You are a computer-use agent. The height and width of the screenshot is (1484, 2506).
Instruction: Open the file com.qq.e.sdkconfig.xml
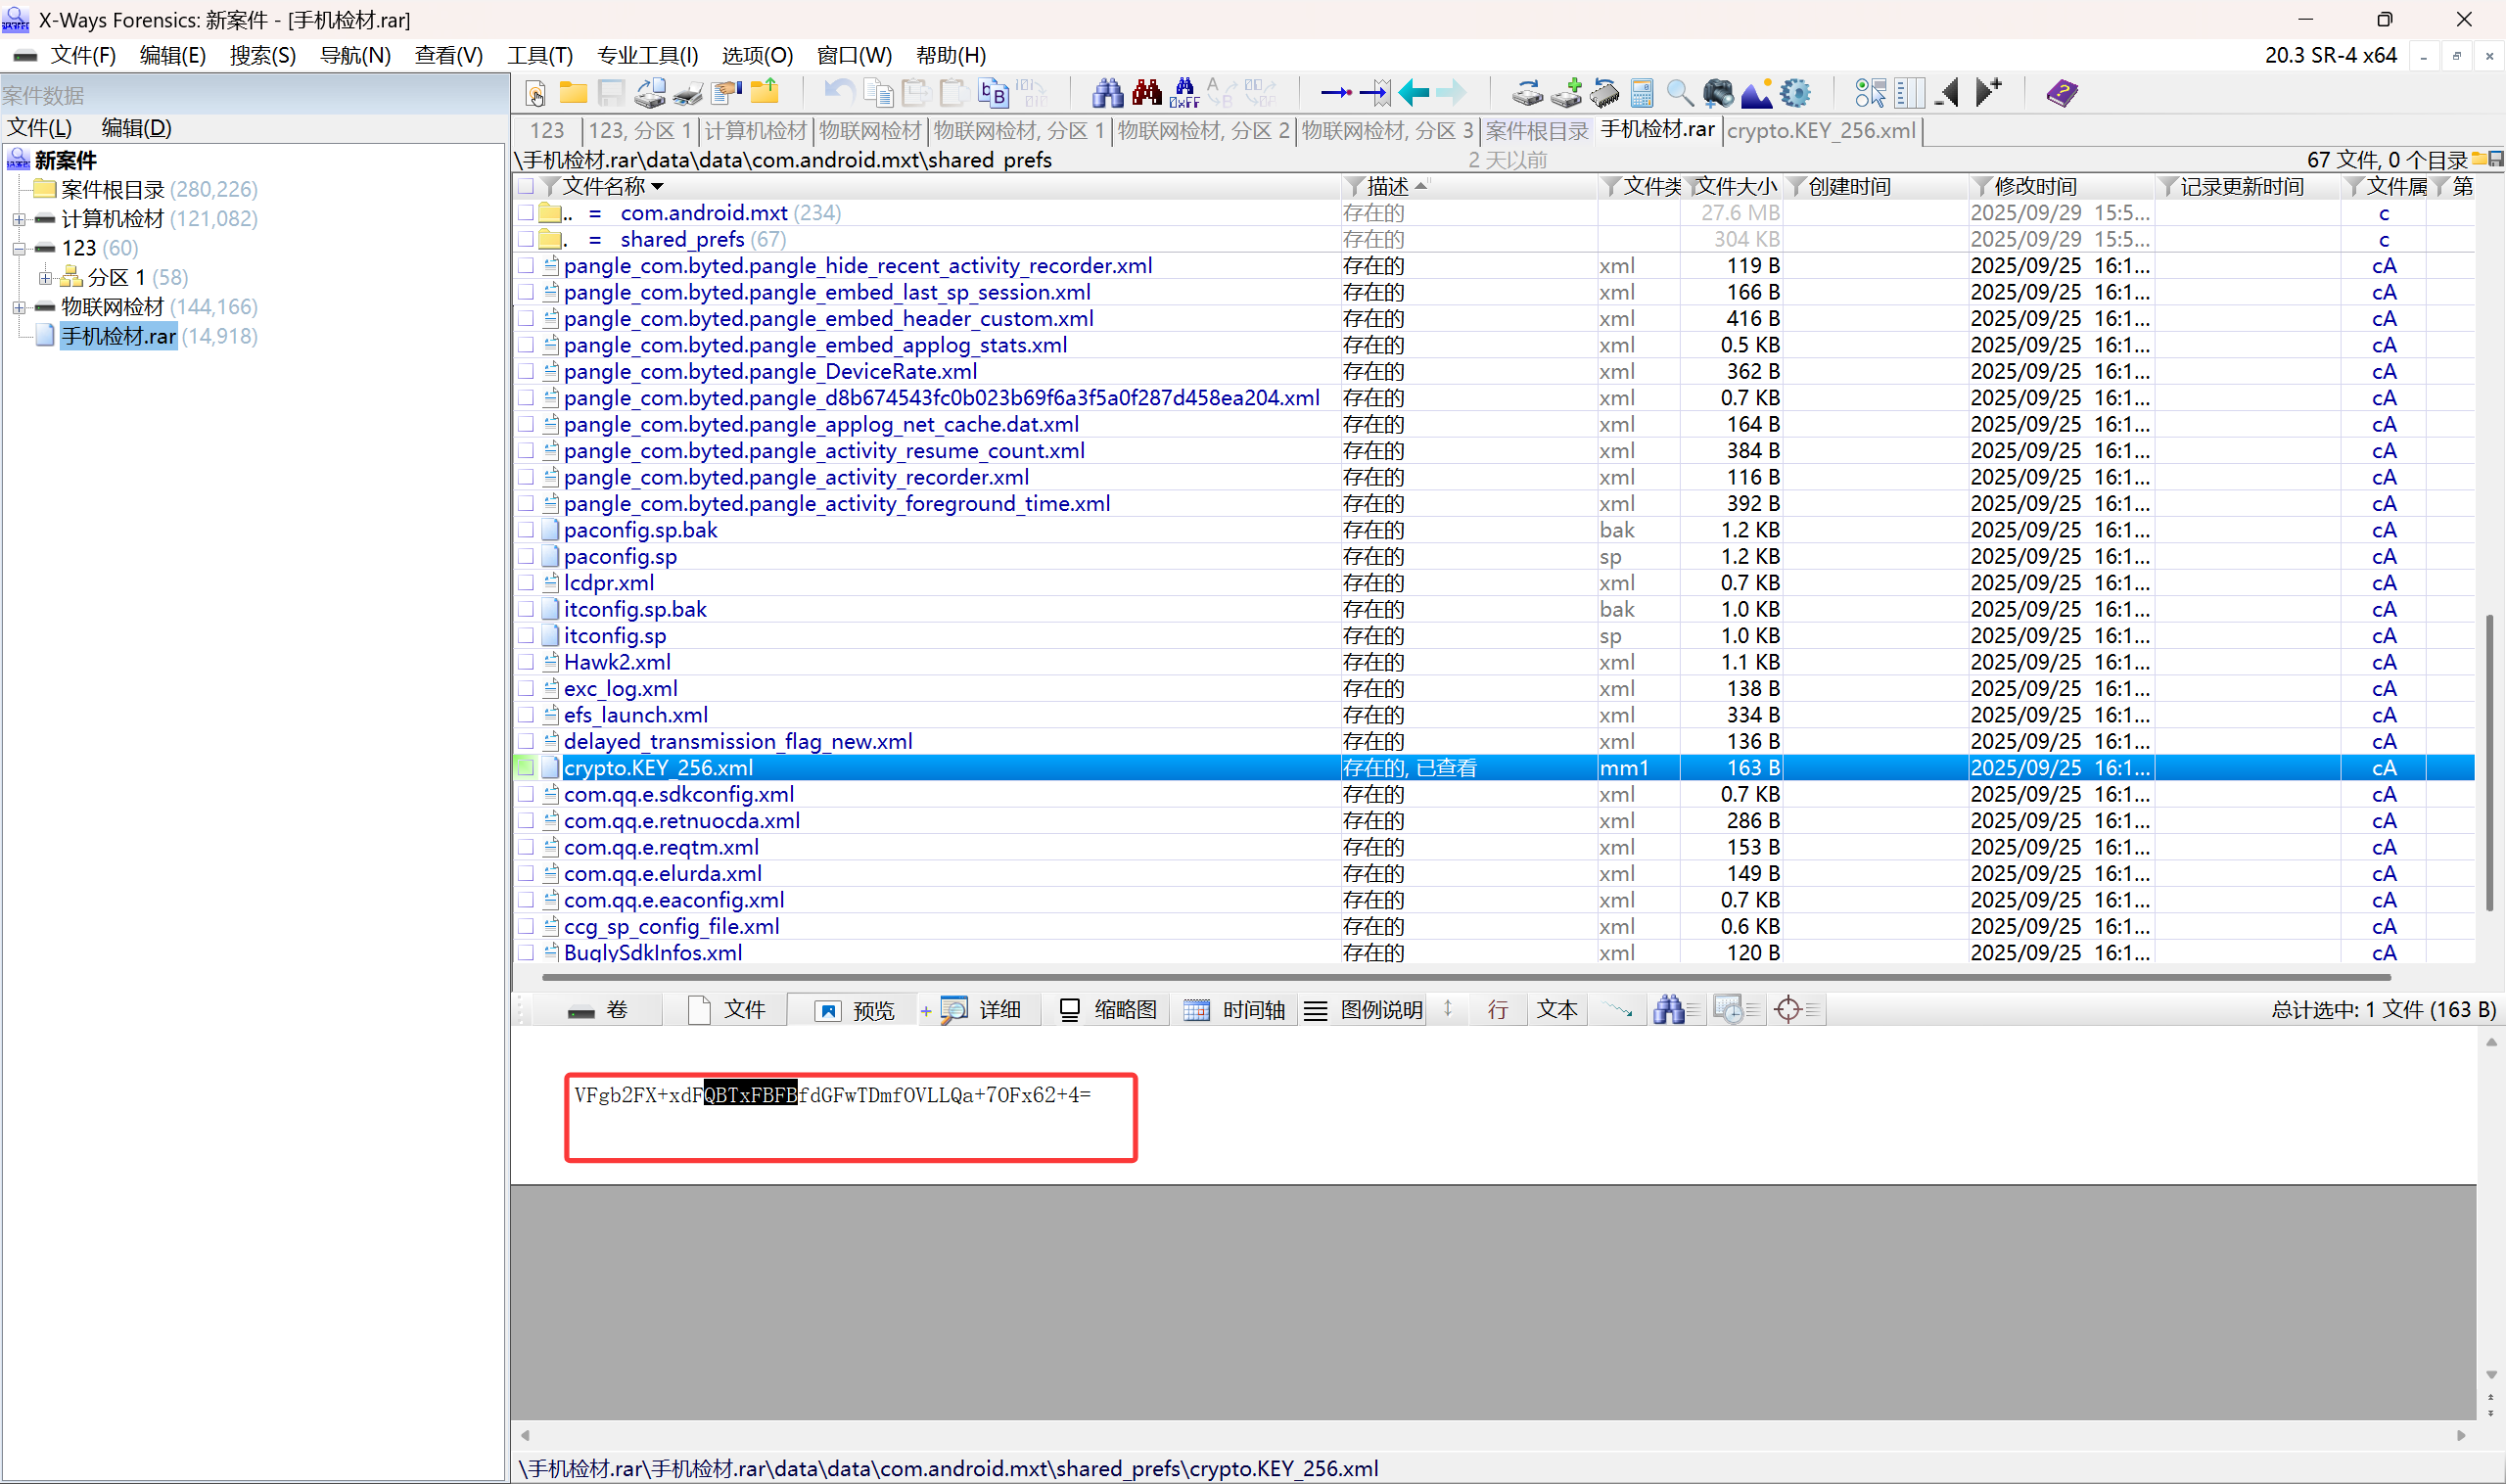[x=679, y=794]
